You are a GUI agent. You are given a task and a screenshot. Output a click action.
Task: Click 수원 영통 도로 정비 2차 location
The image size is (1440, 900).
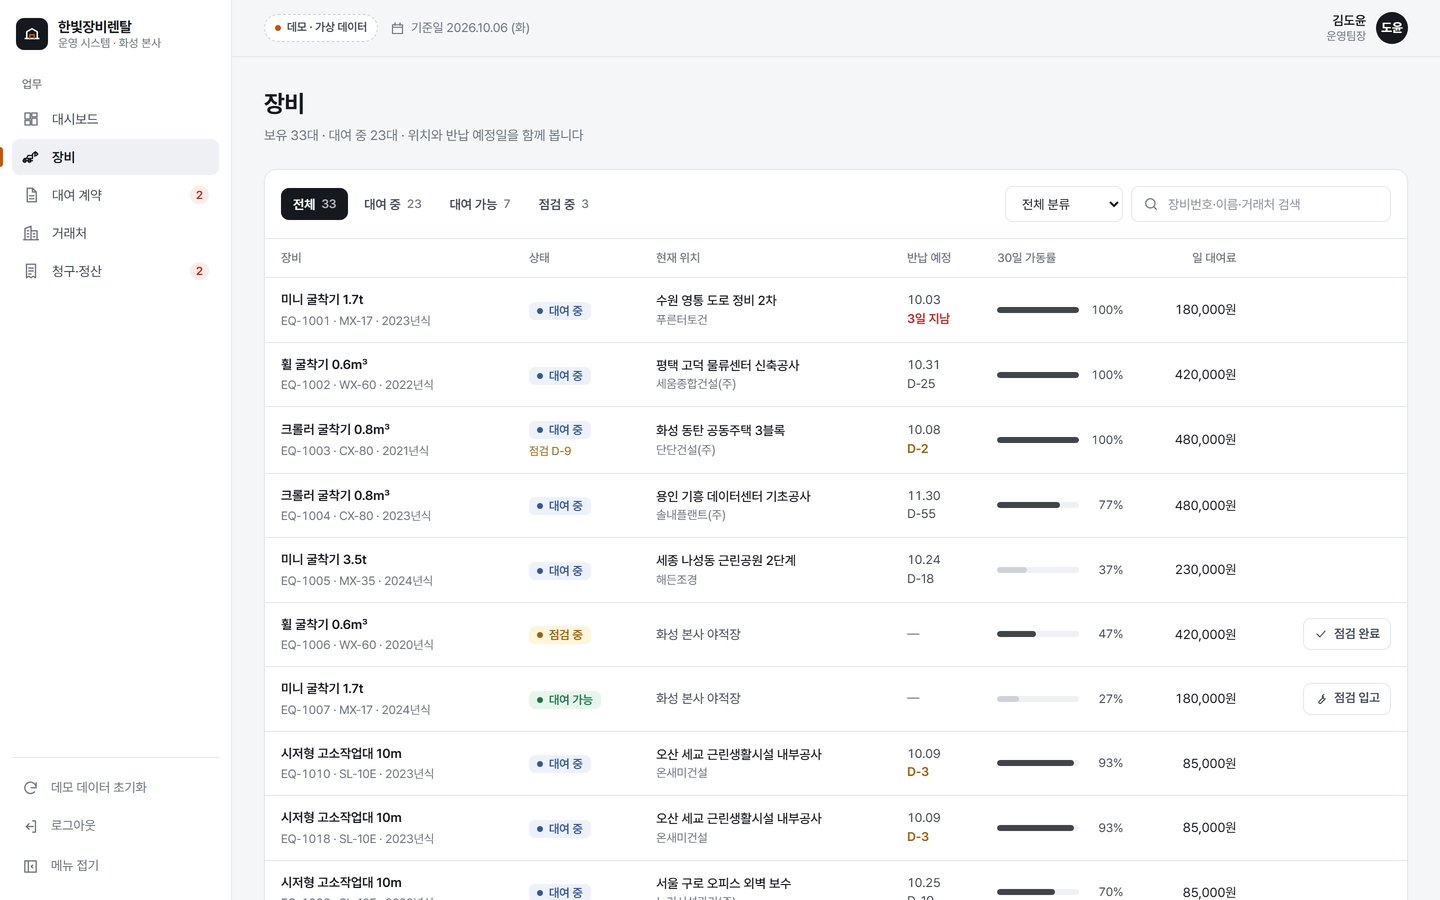point(716,300)
